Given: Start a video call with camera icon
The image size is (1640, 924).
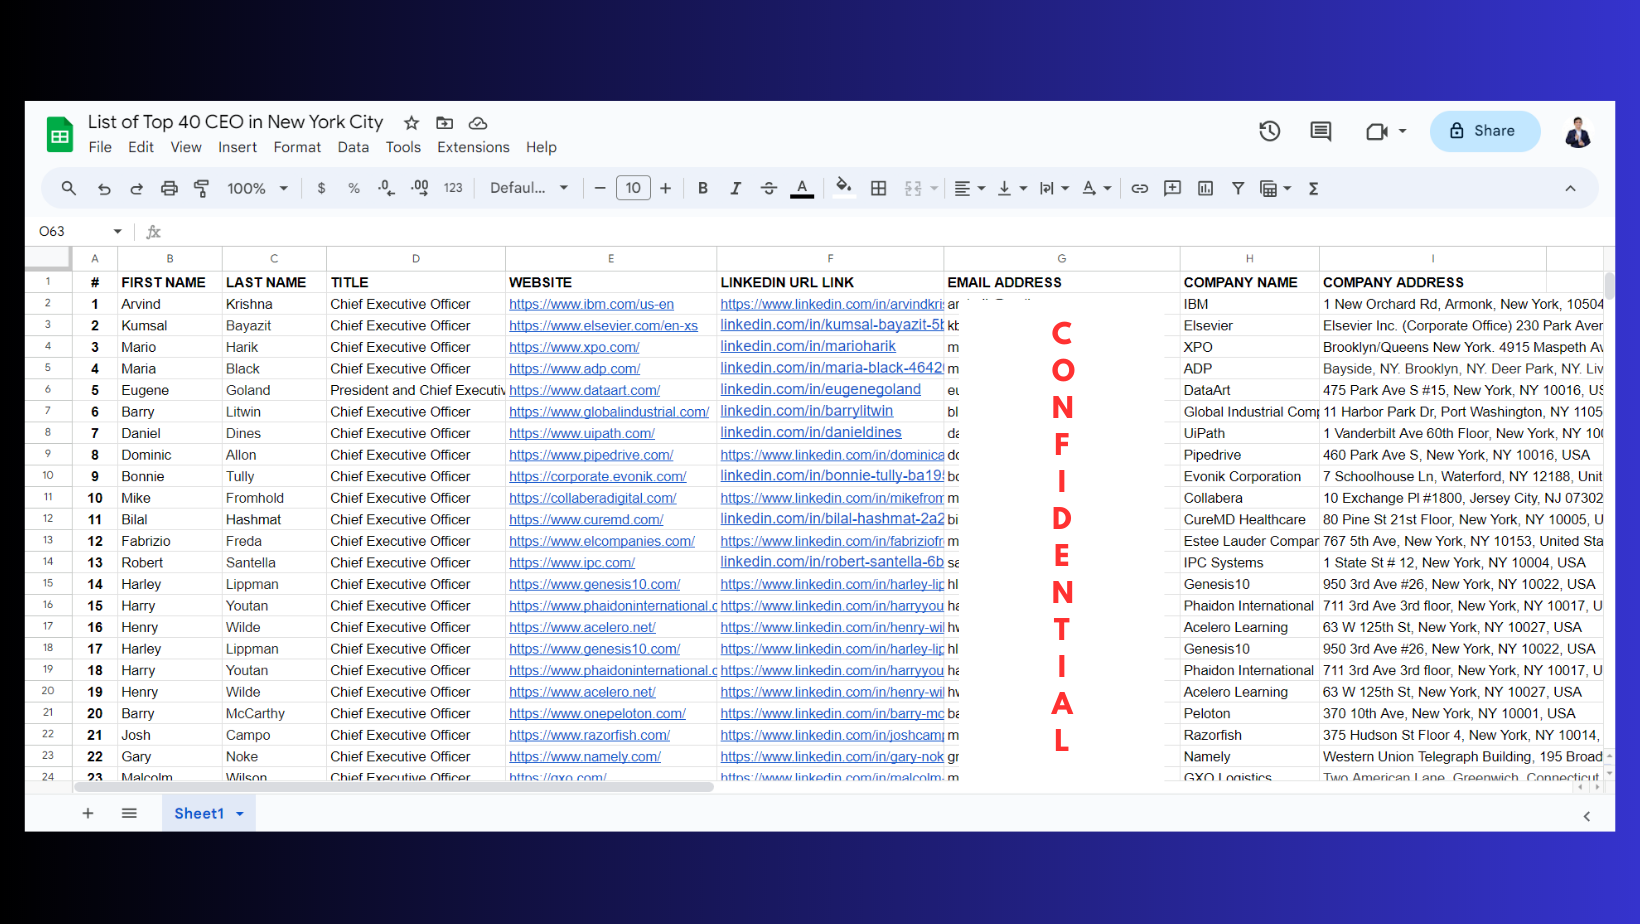Looking at the screenshot, I should [x=1377, y=131].
